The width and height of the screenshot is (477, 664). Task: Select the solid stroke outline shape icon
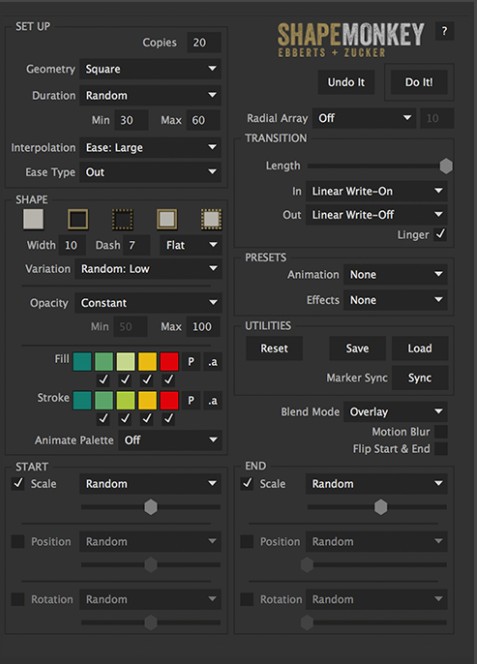pyautogui.click(x=78, y=219)
